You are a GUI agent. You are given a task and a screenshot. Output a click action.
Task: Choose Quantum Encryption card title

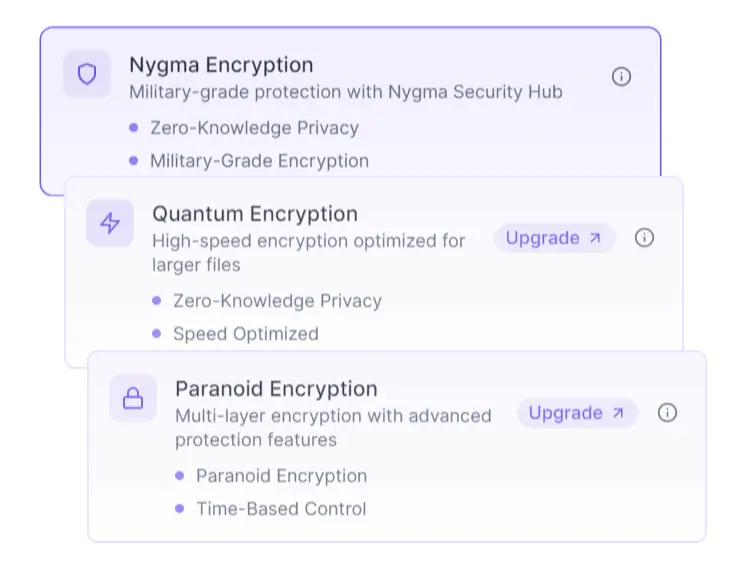pos(255,214)
